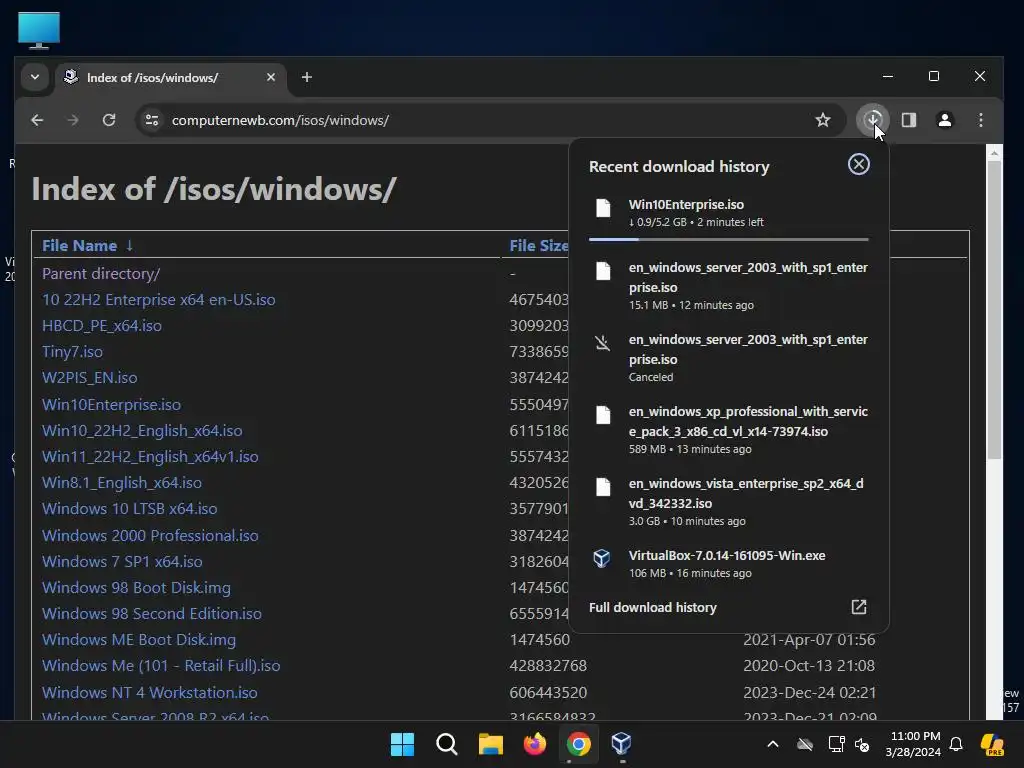Open VirtualBox from the taskbar
The height and width of the screenshot is (768, 1024).
pos(621,744)
